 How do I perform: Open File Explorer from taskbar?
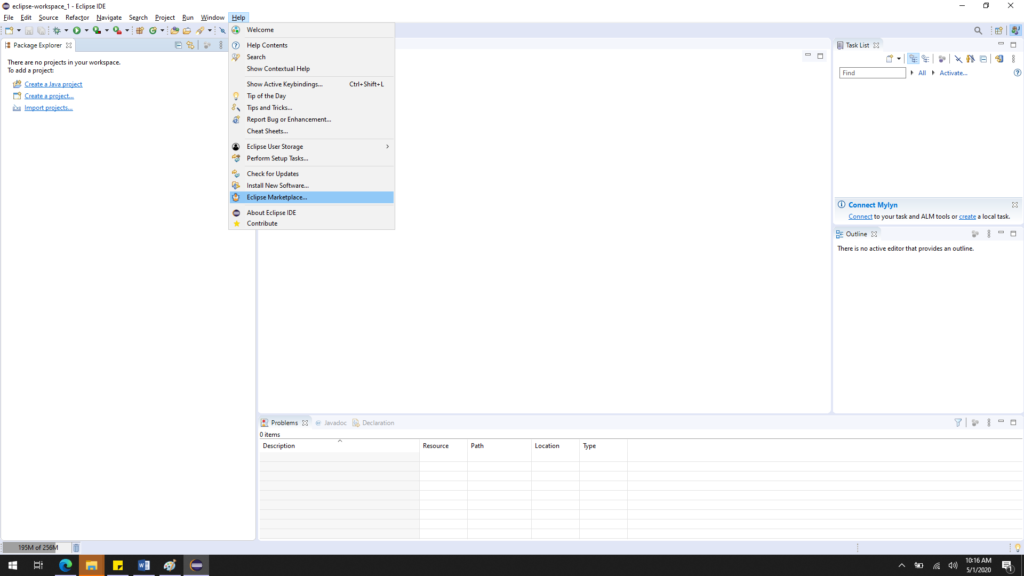coord(91,565)
